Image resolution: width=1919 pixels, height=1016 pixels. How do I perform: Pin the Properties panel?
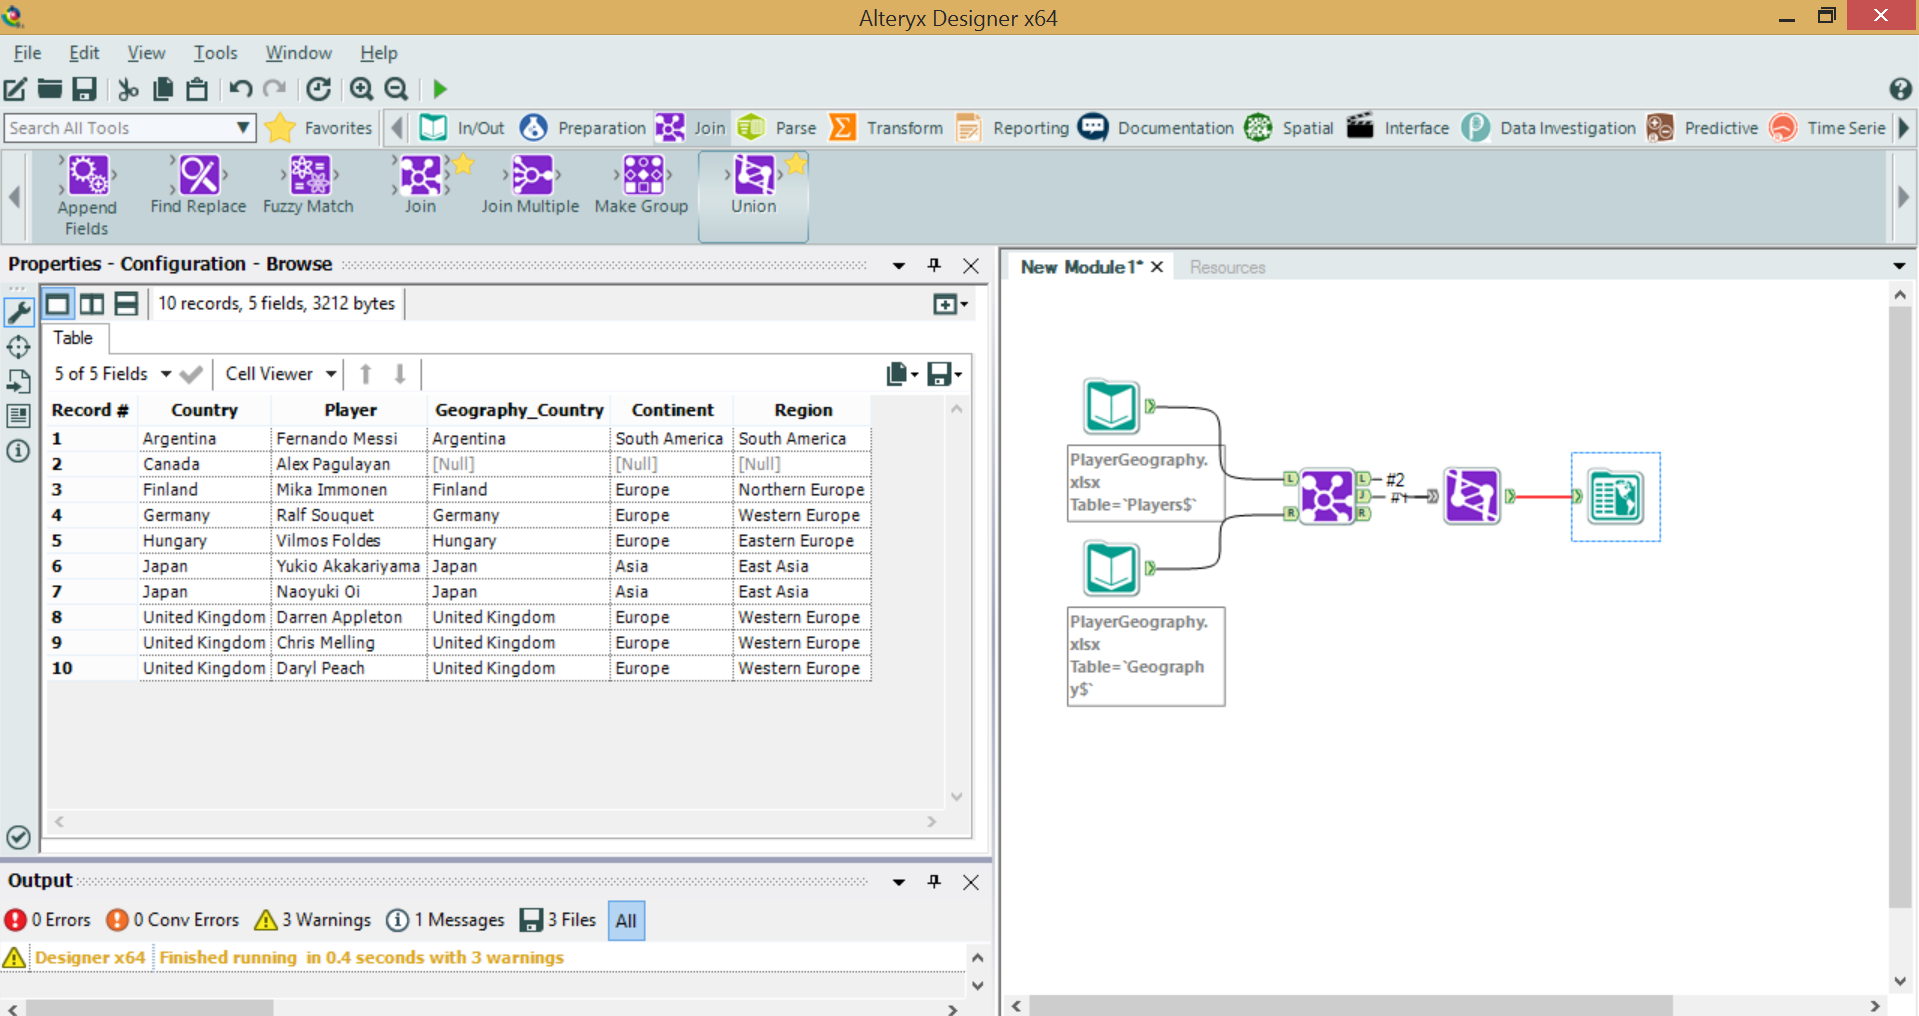point(934,265)
